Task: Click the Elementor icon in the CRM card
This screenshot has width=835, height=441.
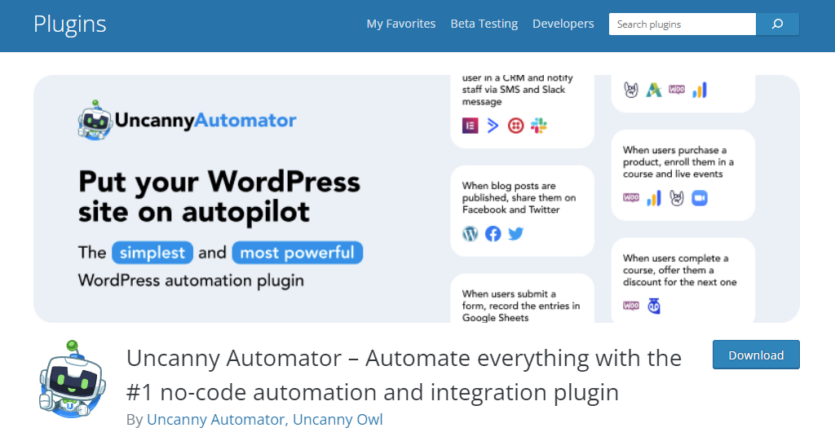Action: [x=470, y=126]
